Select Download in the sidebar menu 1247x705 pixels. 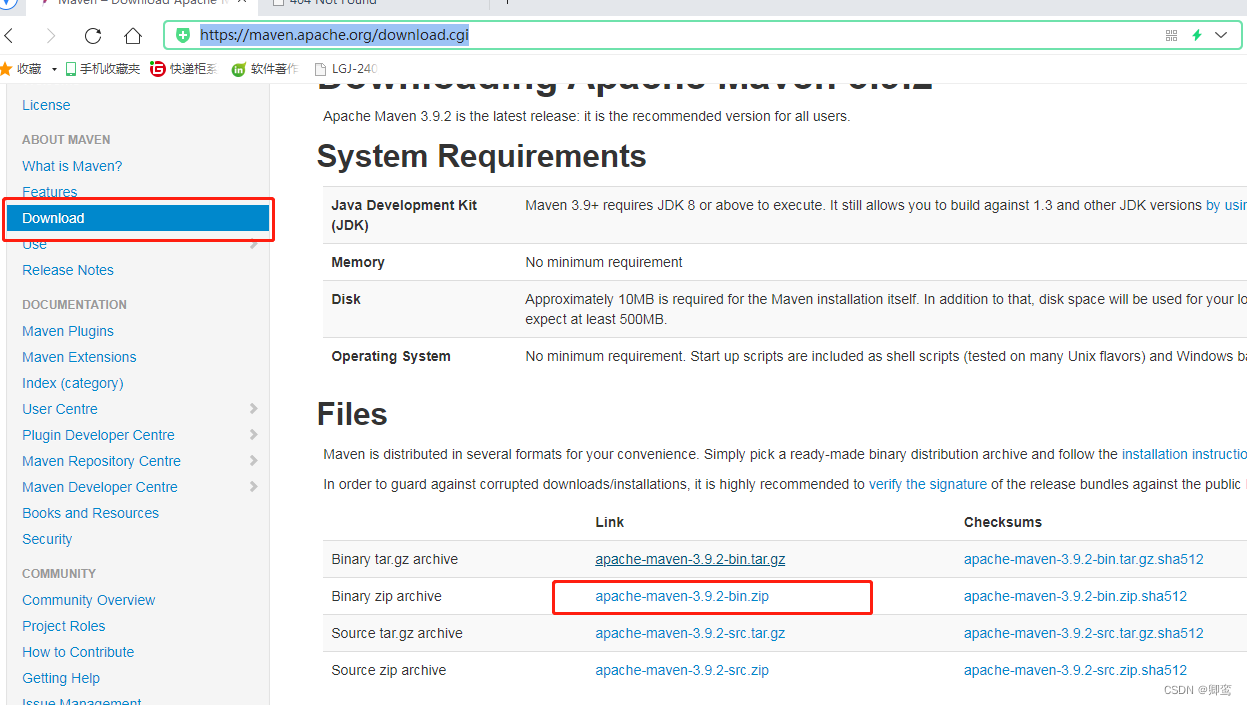(53, 217)
